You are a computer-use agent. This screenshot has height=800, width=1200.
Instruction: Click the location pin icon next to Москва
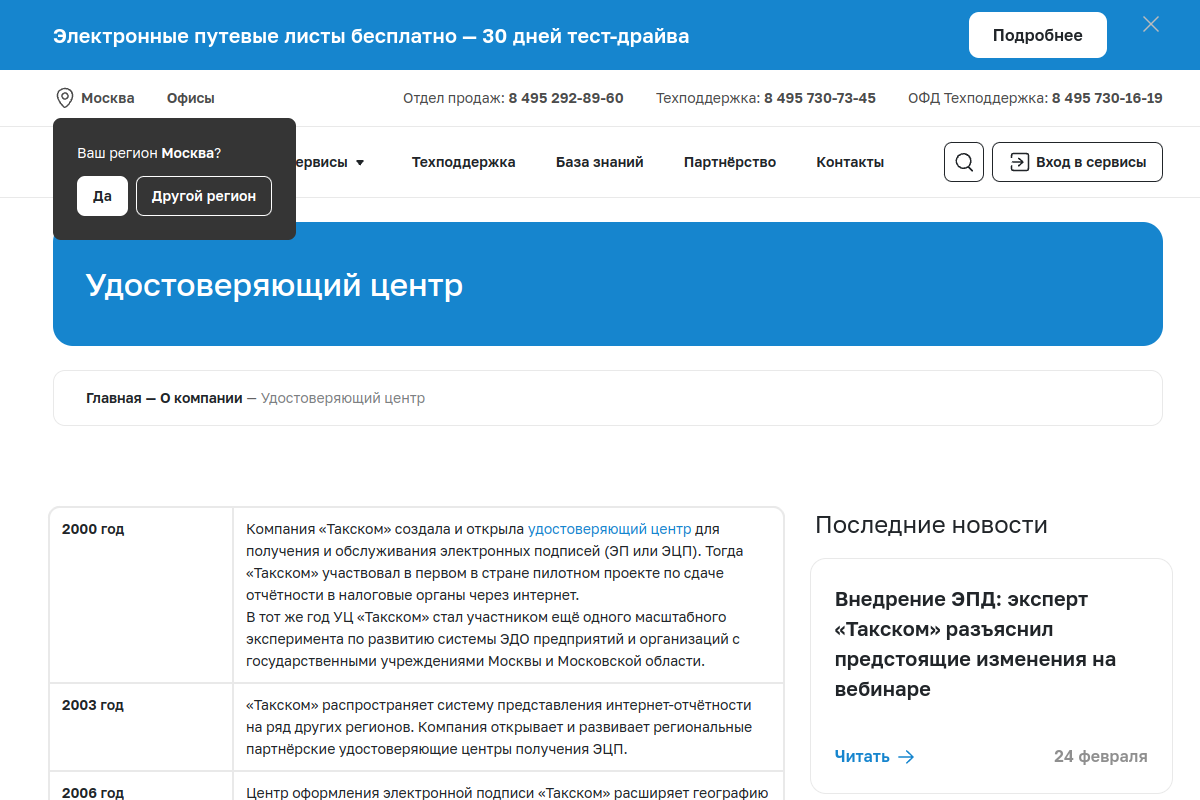coord(65,98)
